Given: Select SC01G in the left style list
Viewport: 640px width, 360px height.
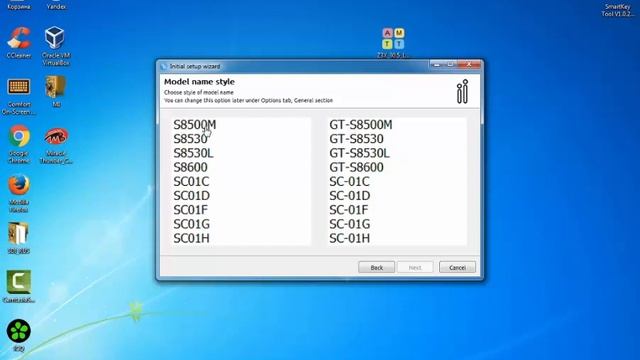Looking at the screenshot, I should (191, 224).
